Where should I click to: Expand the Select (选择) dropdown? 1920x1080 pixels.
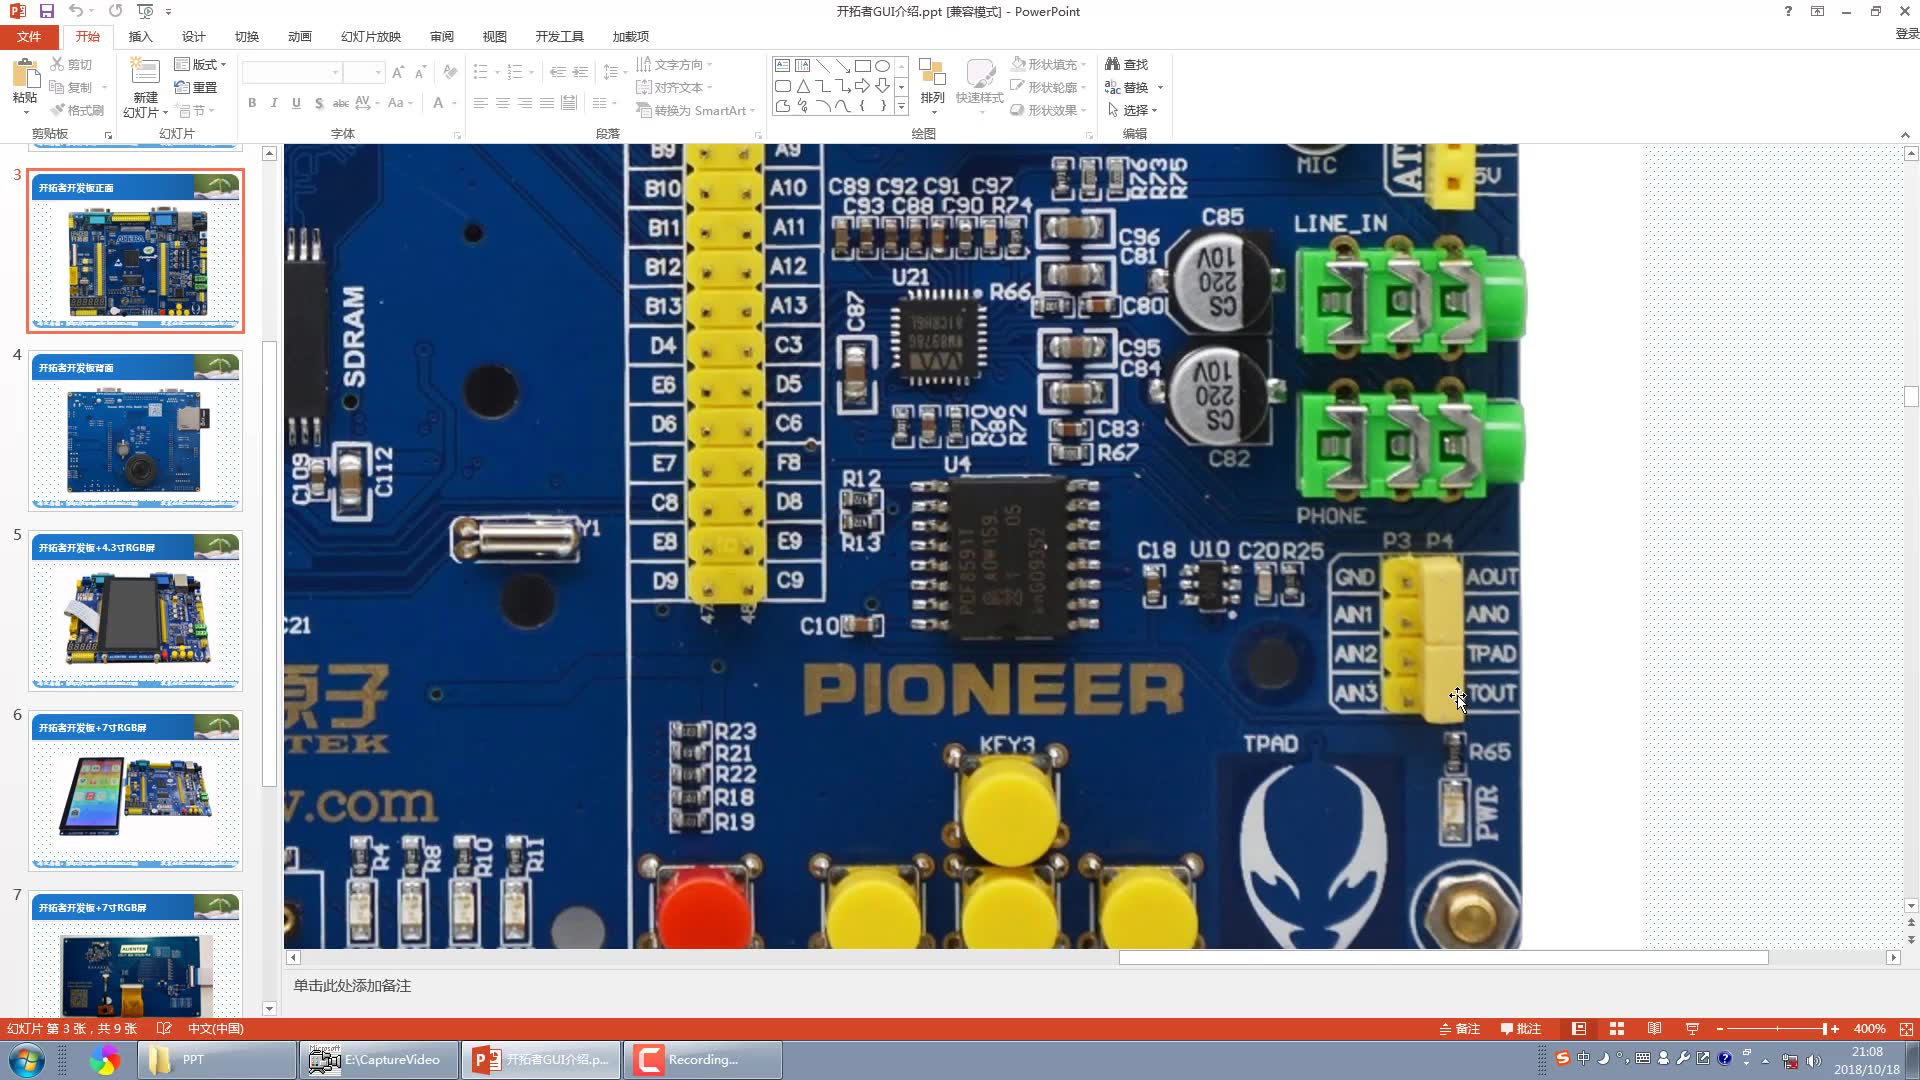pyautogui.click(x=1133, y=110)
